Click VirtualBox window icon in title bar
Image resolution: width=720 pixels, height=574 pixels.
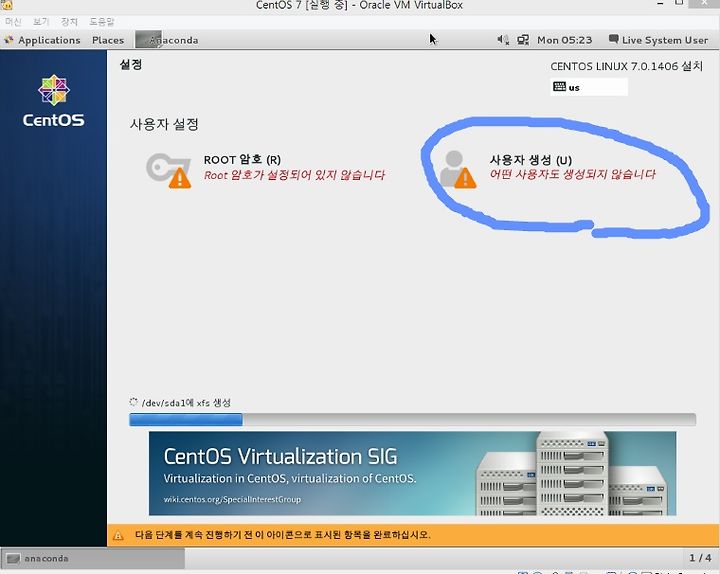tap(6, 5)
